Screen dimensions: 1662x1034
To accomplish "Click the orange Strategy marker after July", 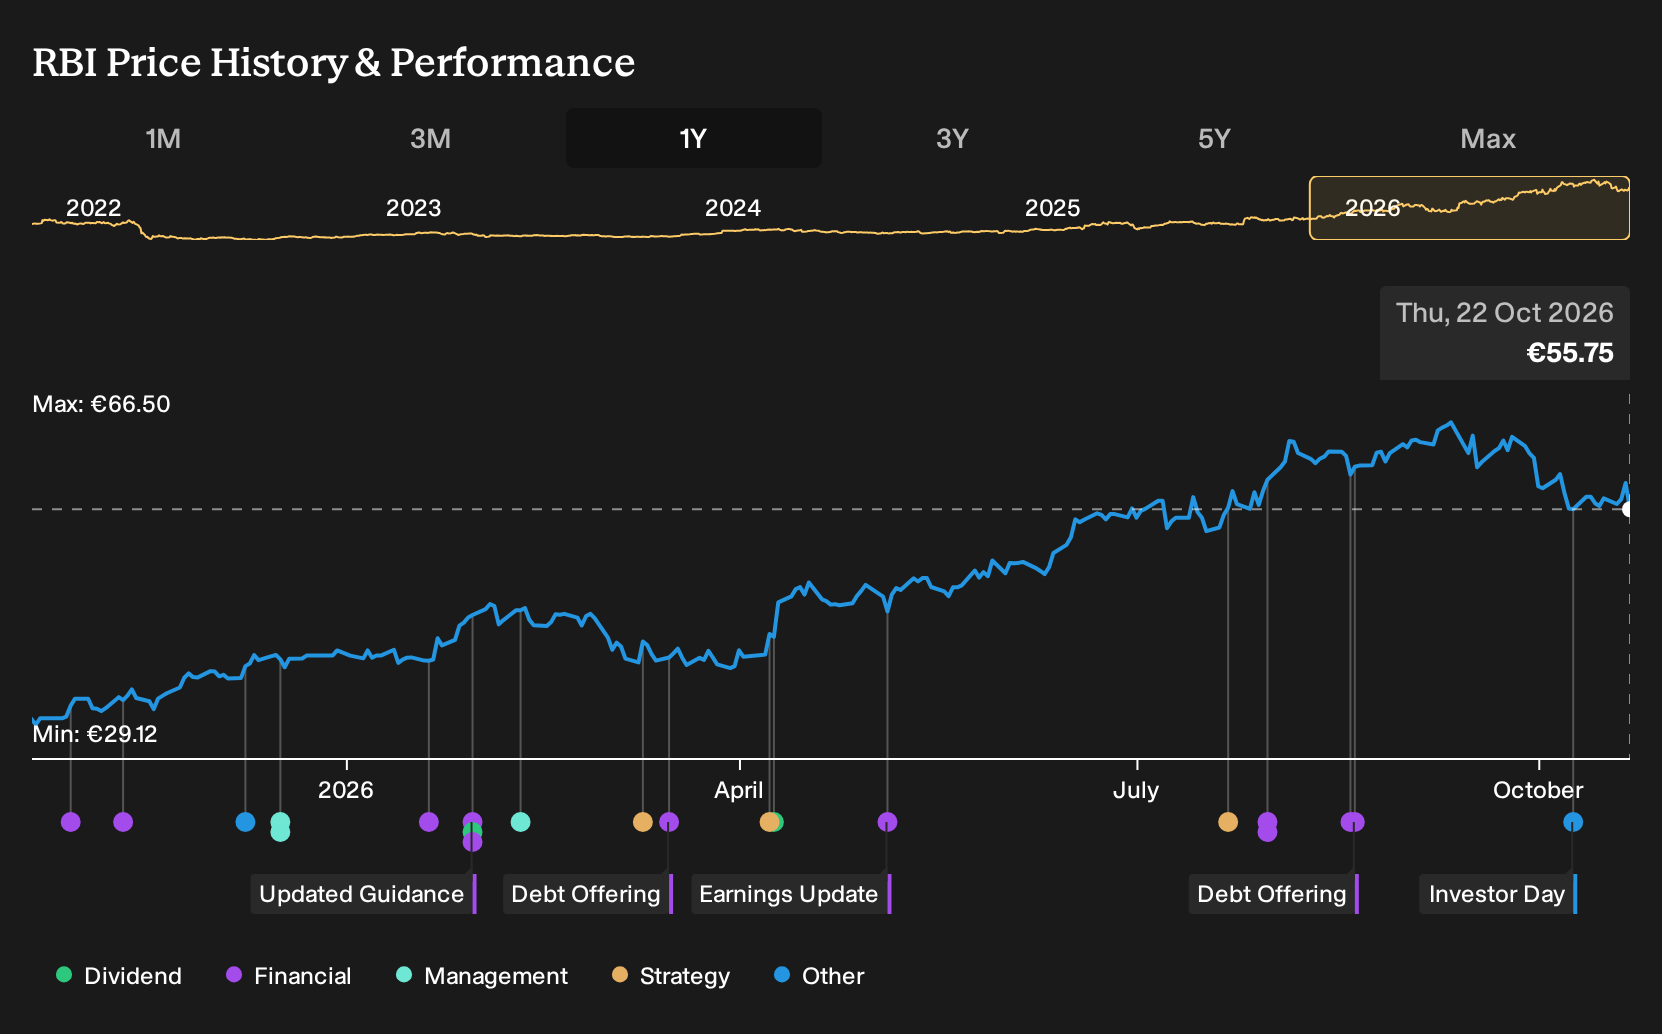I will 1228,822.
